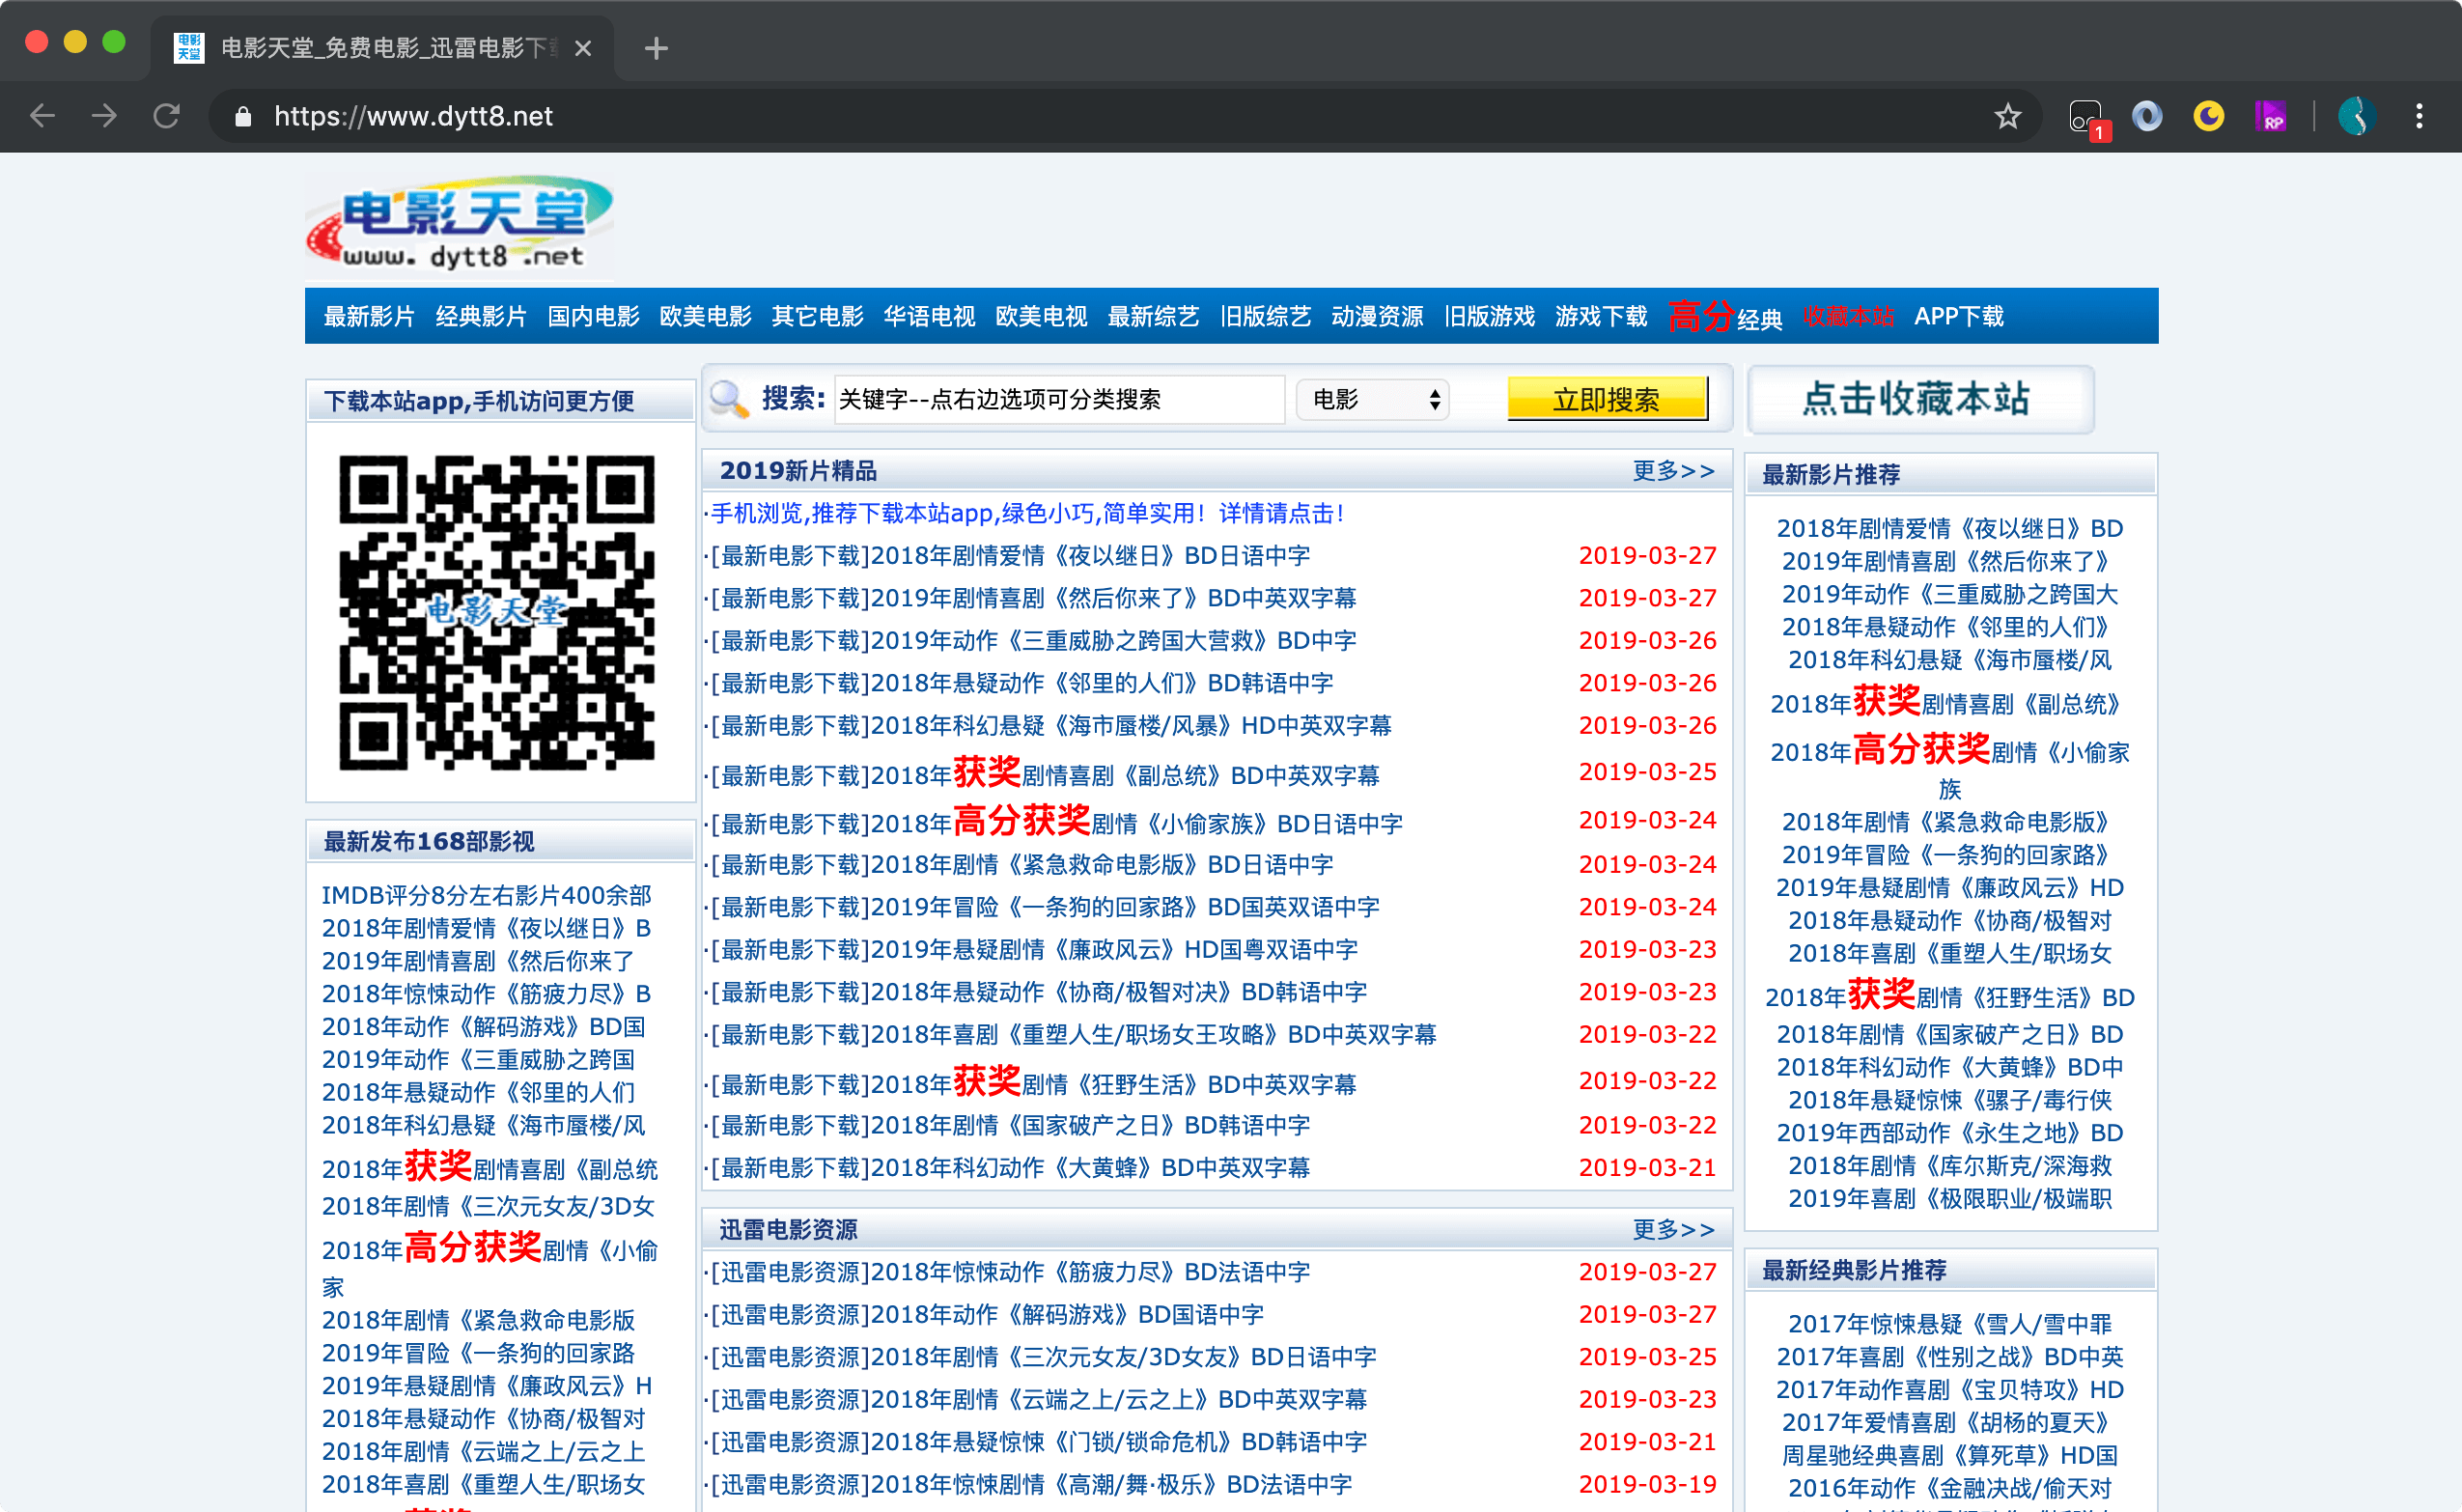Expand 更多>> in 迅雷电影资源 section

pos(1673,1229)
